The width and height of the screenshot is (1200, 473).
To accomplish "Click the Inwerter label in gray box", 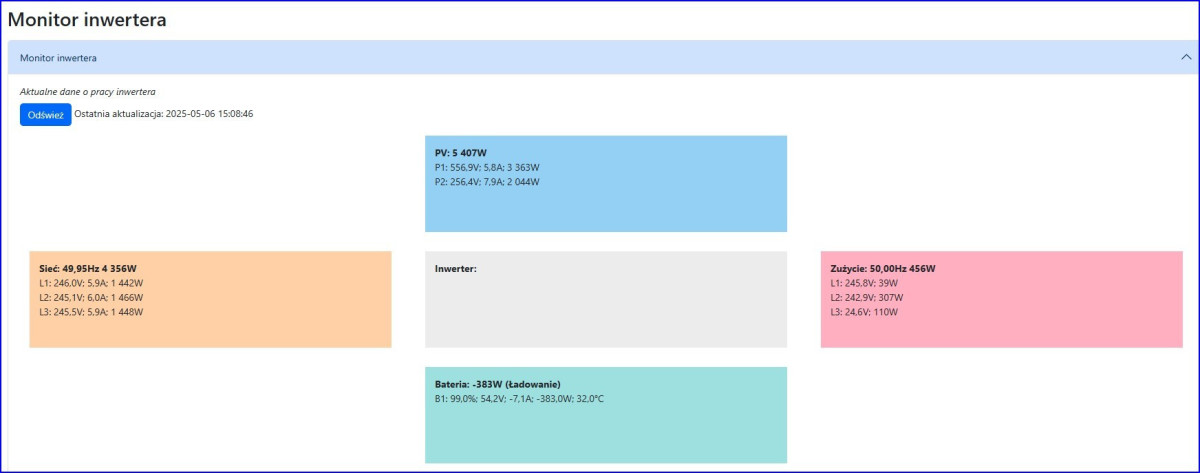I will click(x=456, y=269).
